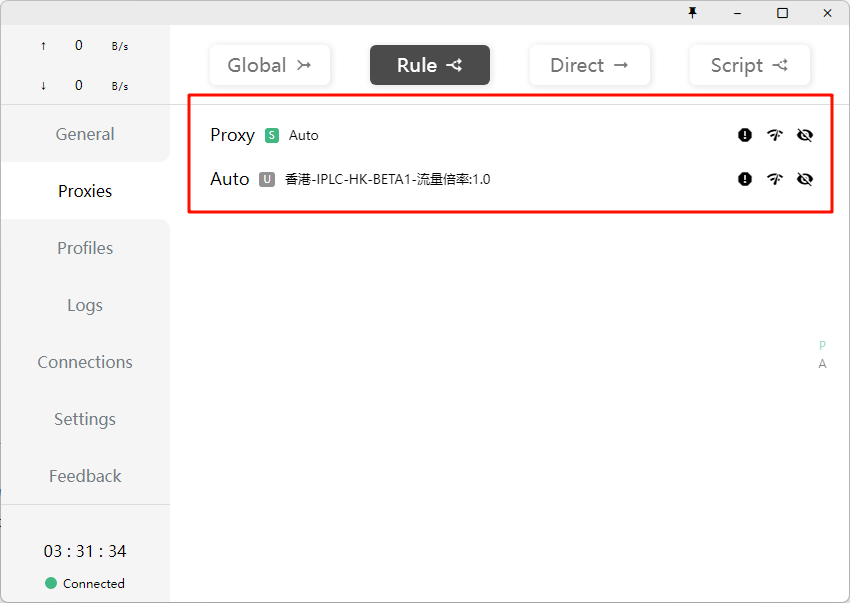Open the Settings page
This screenshot has width=850, height=603.
pos(85,419)
